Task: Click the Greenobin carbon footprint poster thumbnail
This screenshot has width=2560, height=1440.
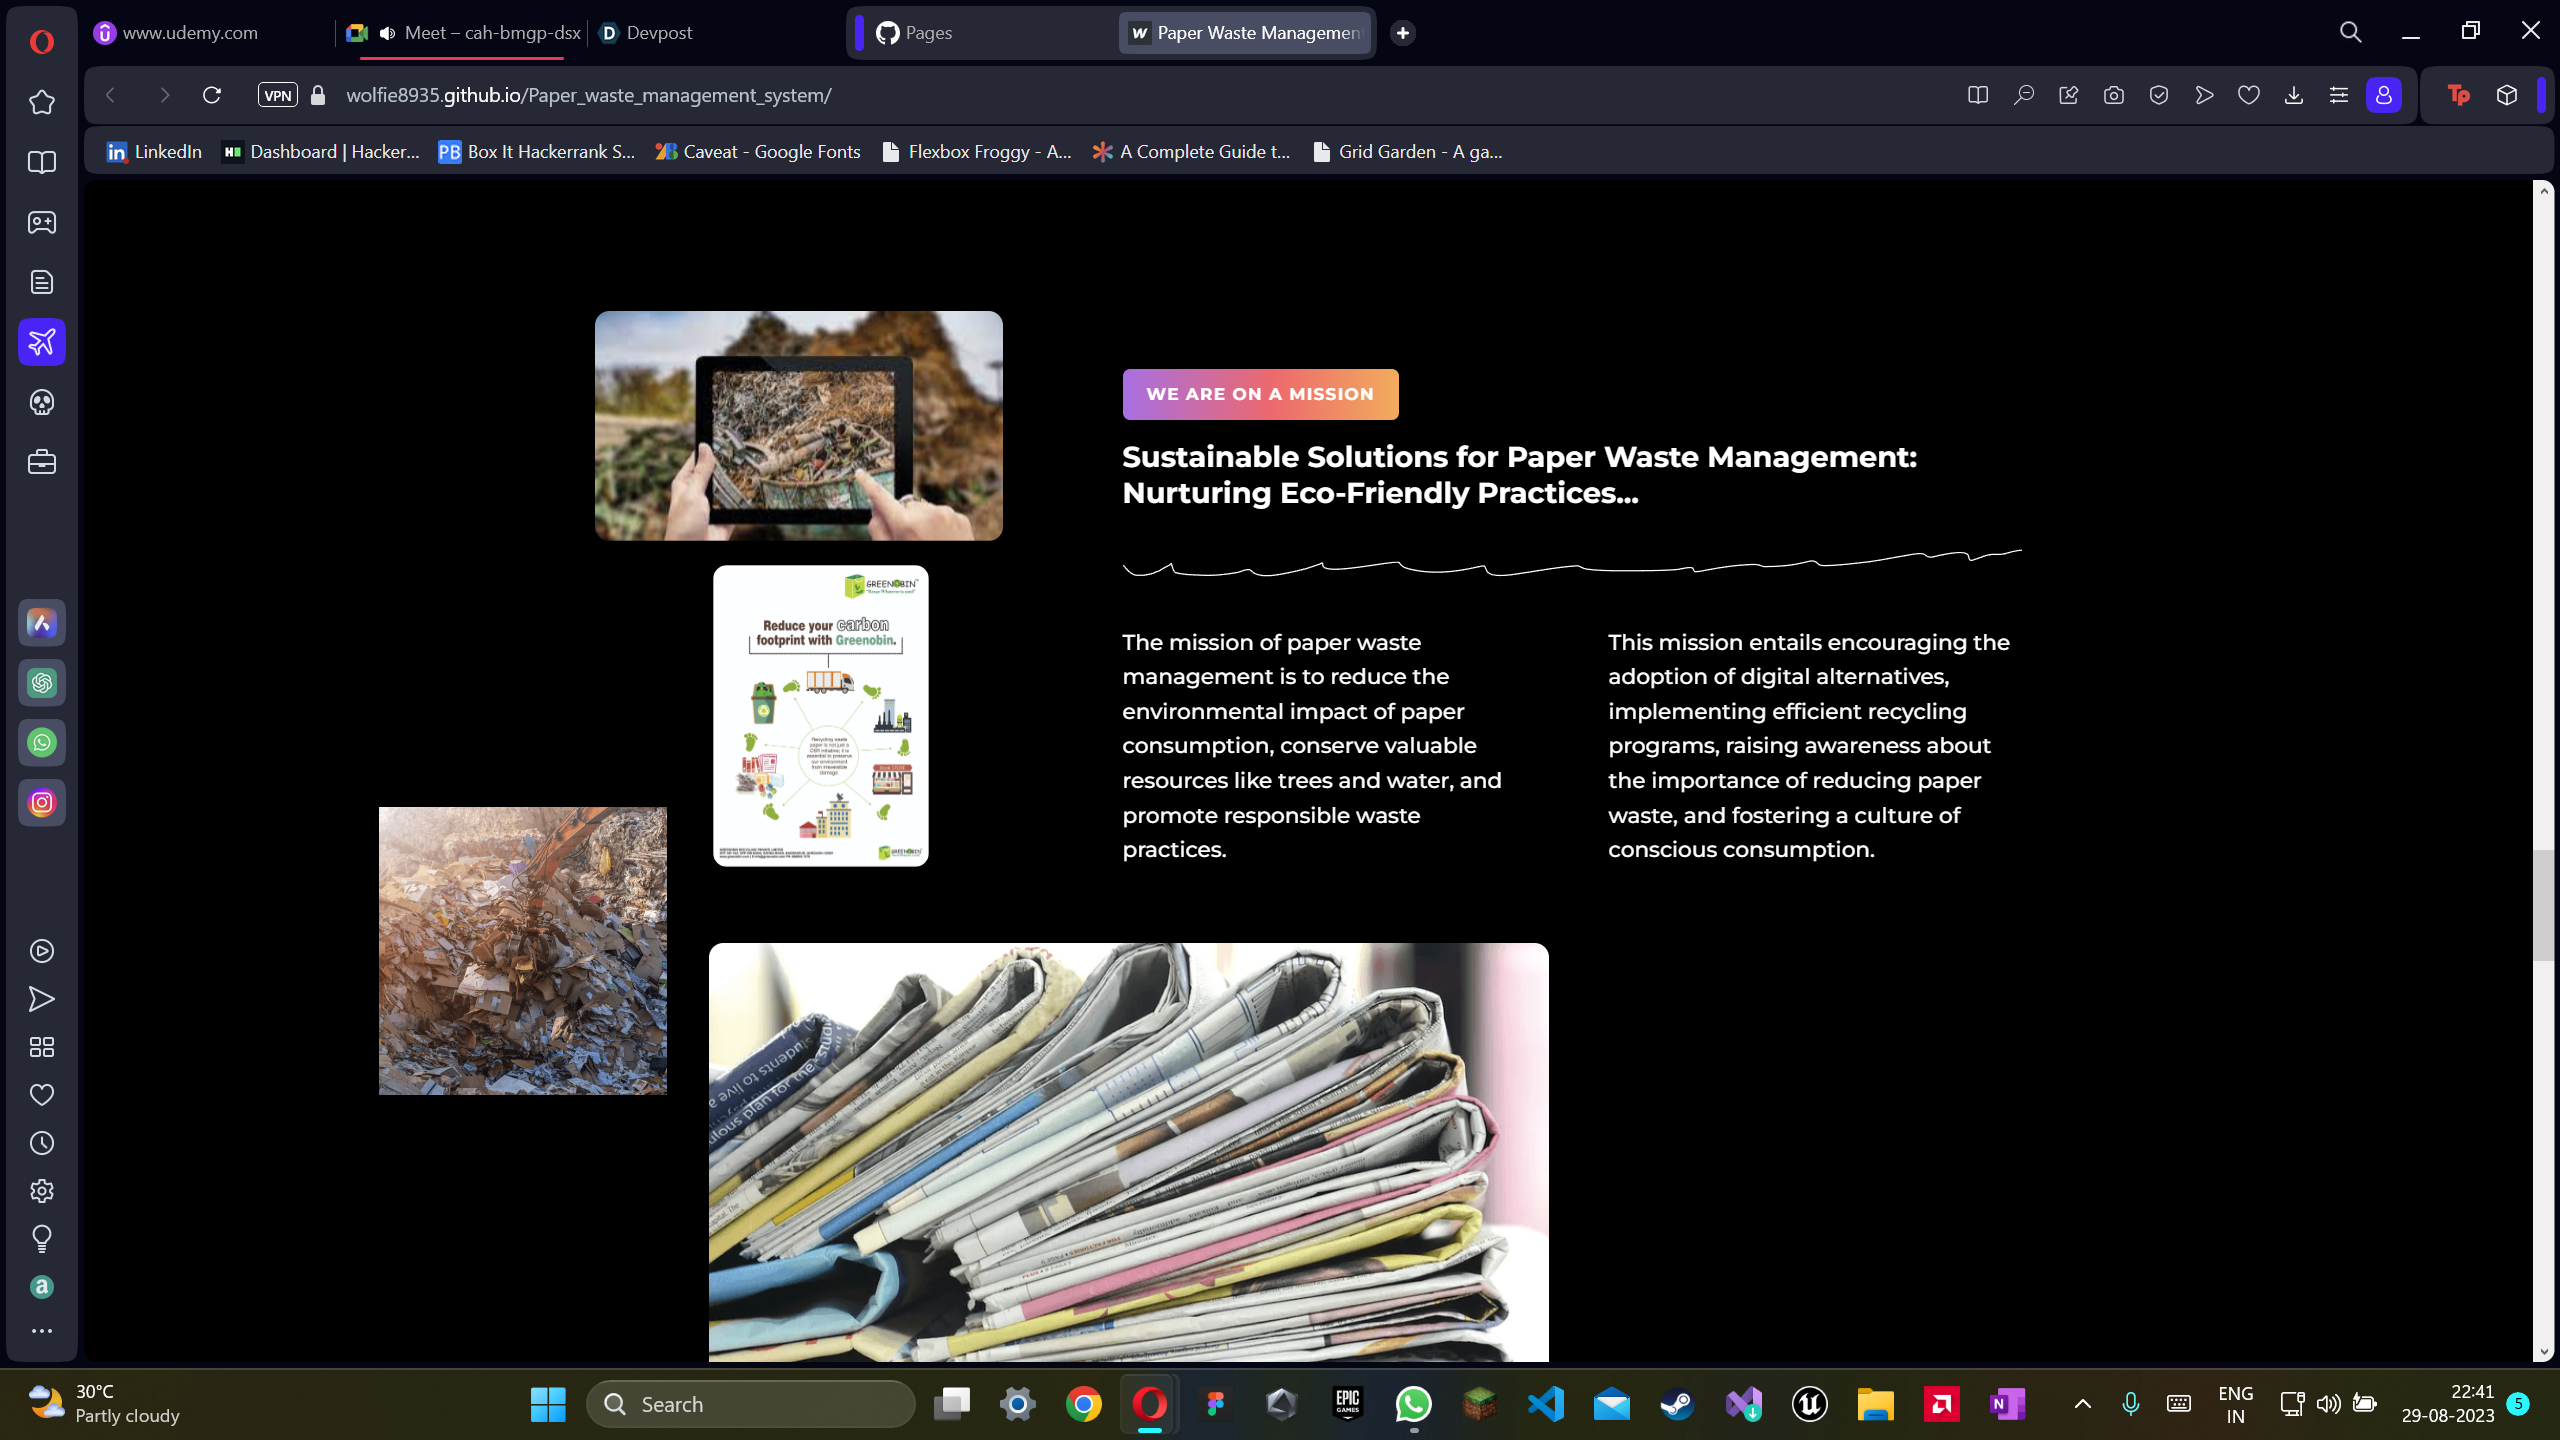Action: point(820,716)
